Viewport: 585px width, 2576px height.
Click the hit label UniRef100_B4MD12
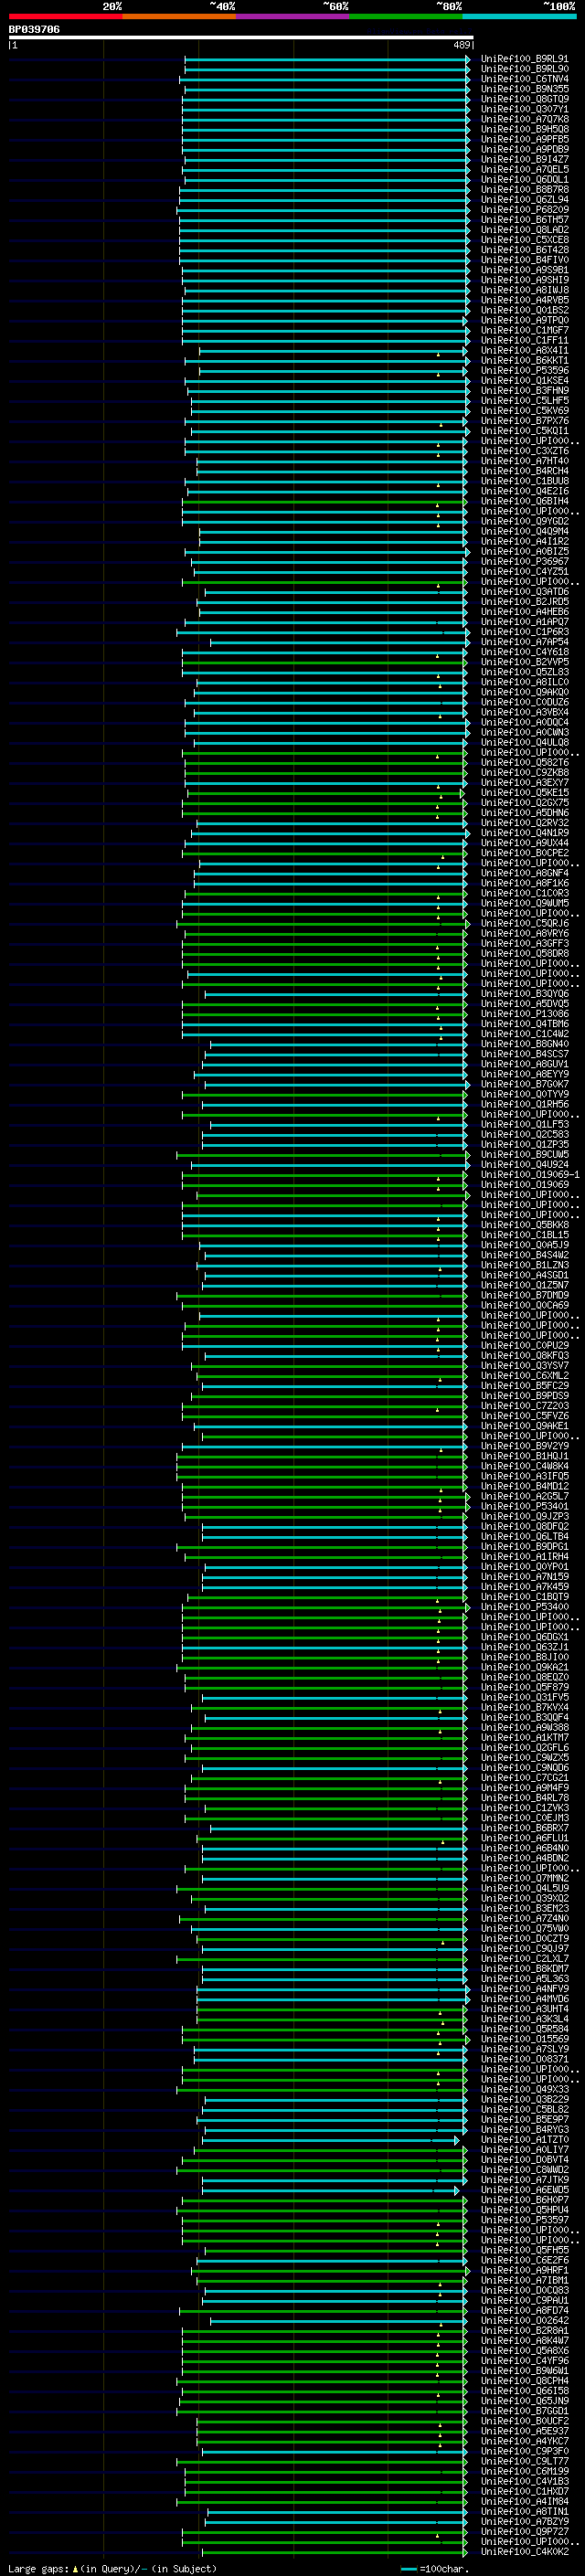(x=524, y=1487)
